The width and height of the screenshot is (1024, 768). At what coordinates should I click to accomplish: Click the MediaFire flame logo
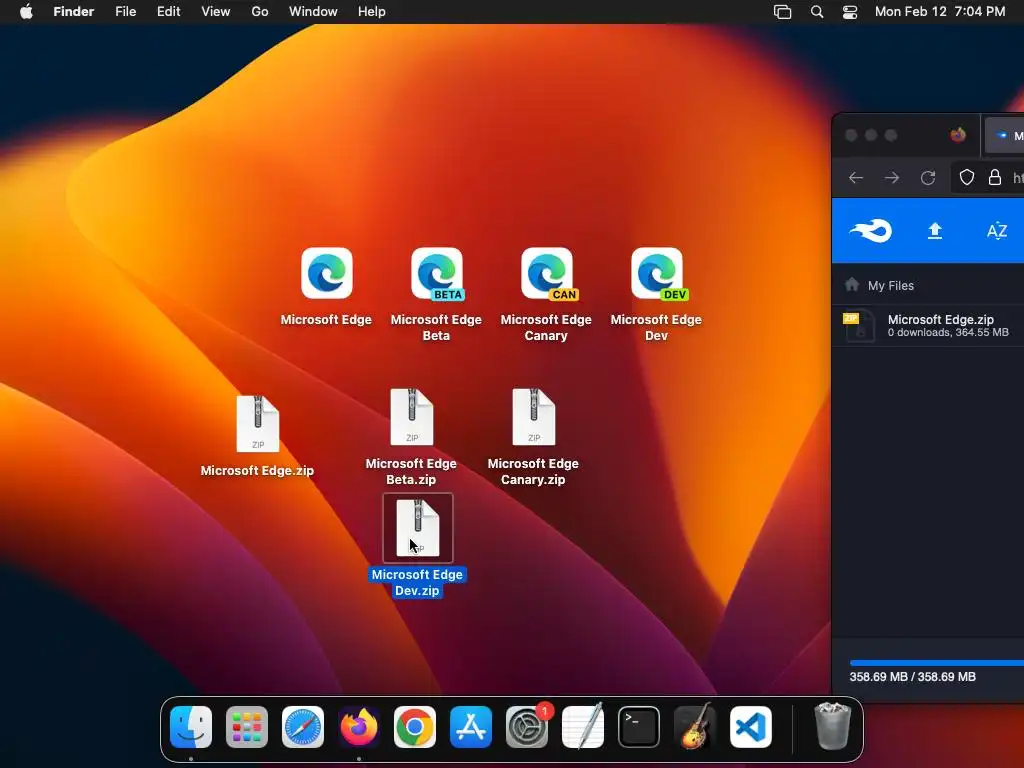coord(871,231)
